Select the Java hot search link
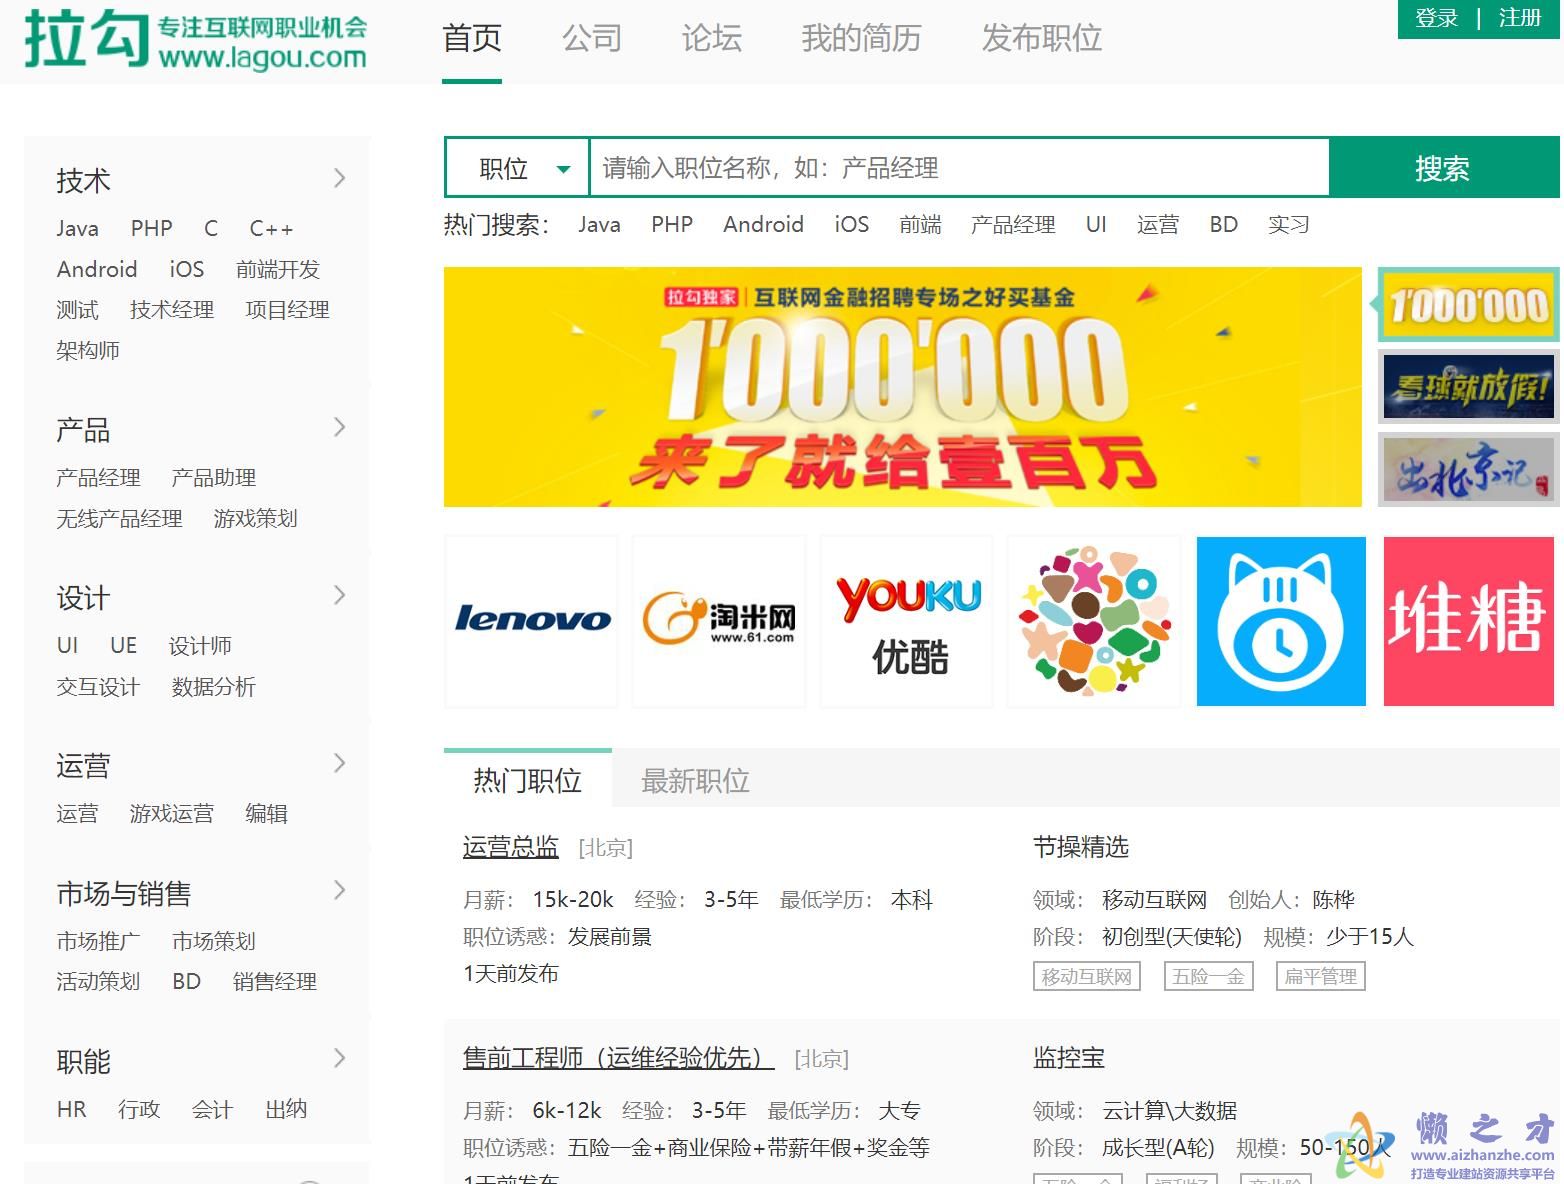The image size is (1564, 1184). (599, 224)
